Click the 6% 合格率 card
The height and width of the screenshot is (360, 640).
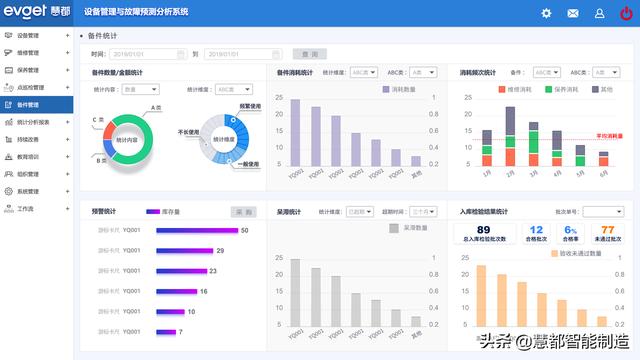pos(571,234)
